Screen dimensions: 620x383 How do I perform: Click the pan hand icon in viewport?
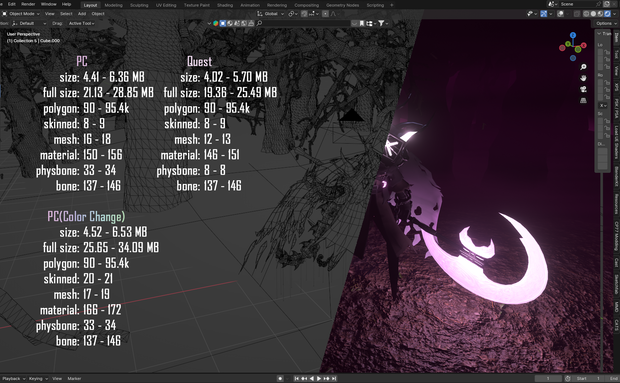[583, 78]
